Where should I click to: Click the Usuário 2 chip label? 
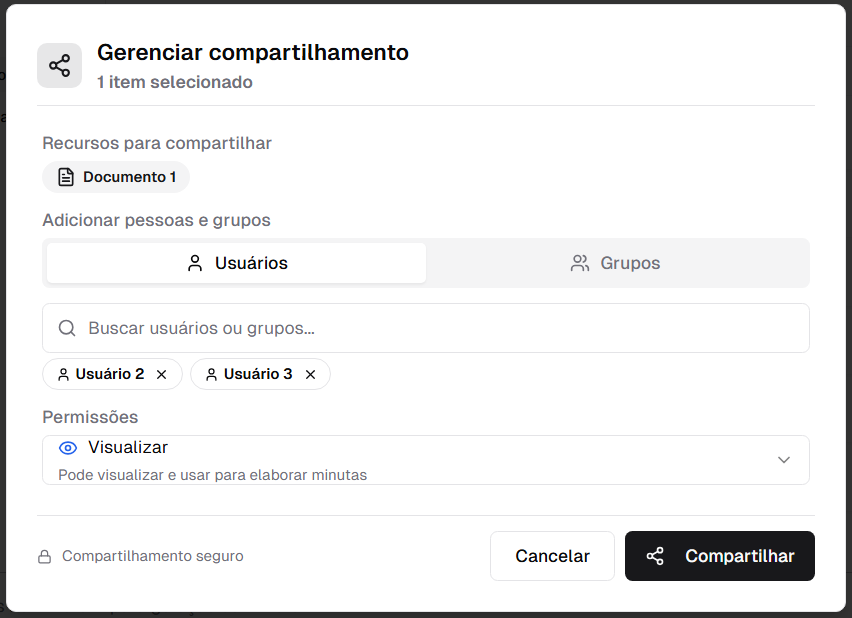point(110,374)
